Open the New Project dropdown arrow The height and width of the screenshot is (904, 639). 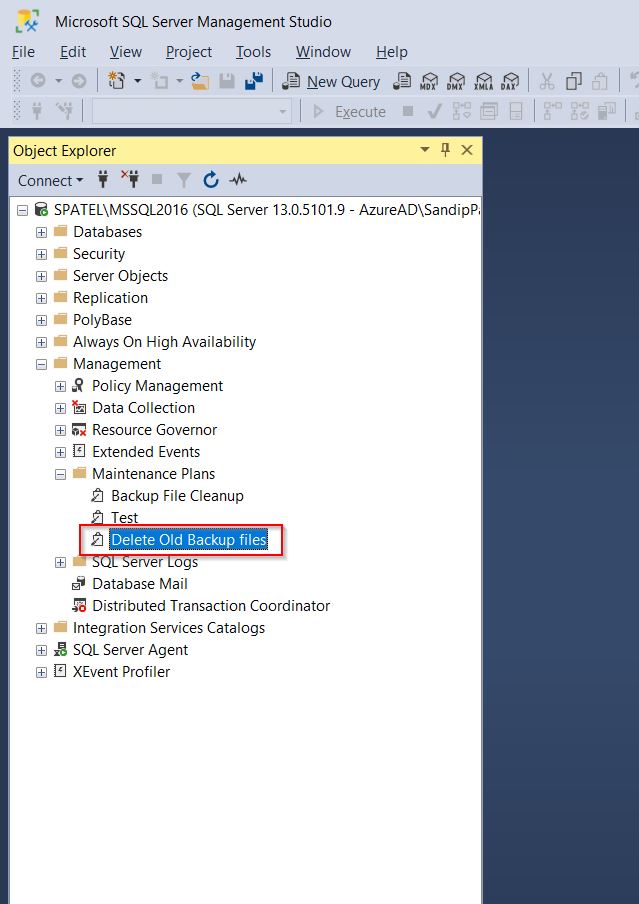pos(137,81)
